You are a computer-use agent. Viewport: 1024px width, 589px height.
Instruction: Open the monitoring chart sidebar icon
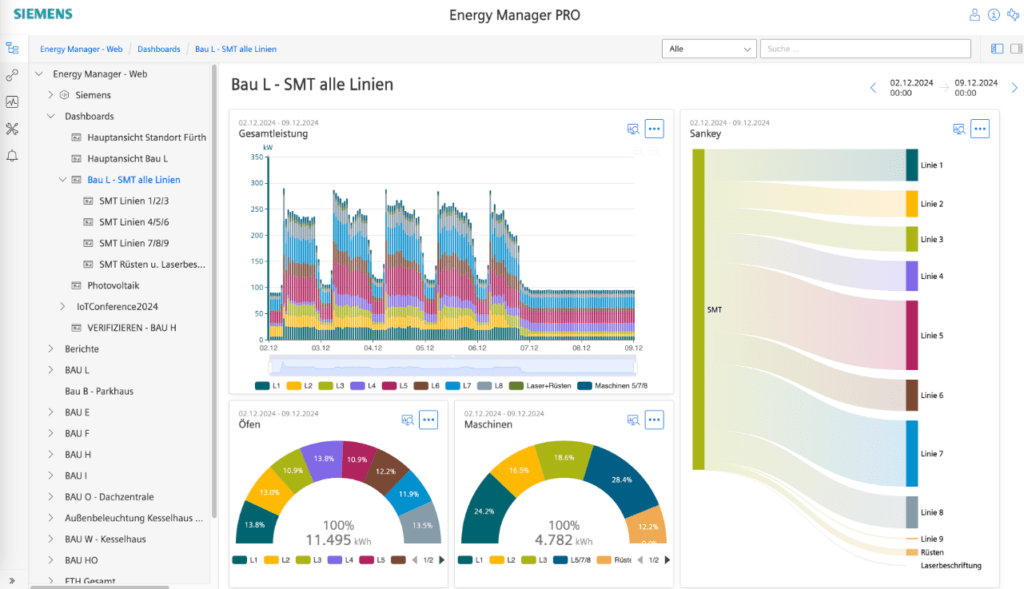[x=12, y=102]
